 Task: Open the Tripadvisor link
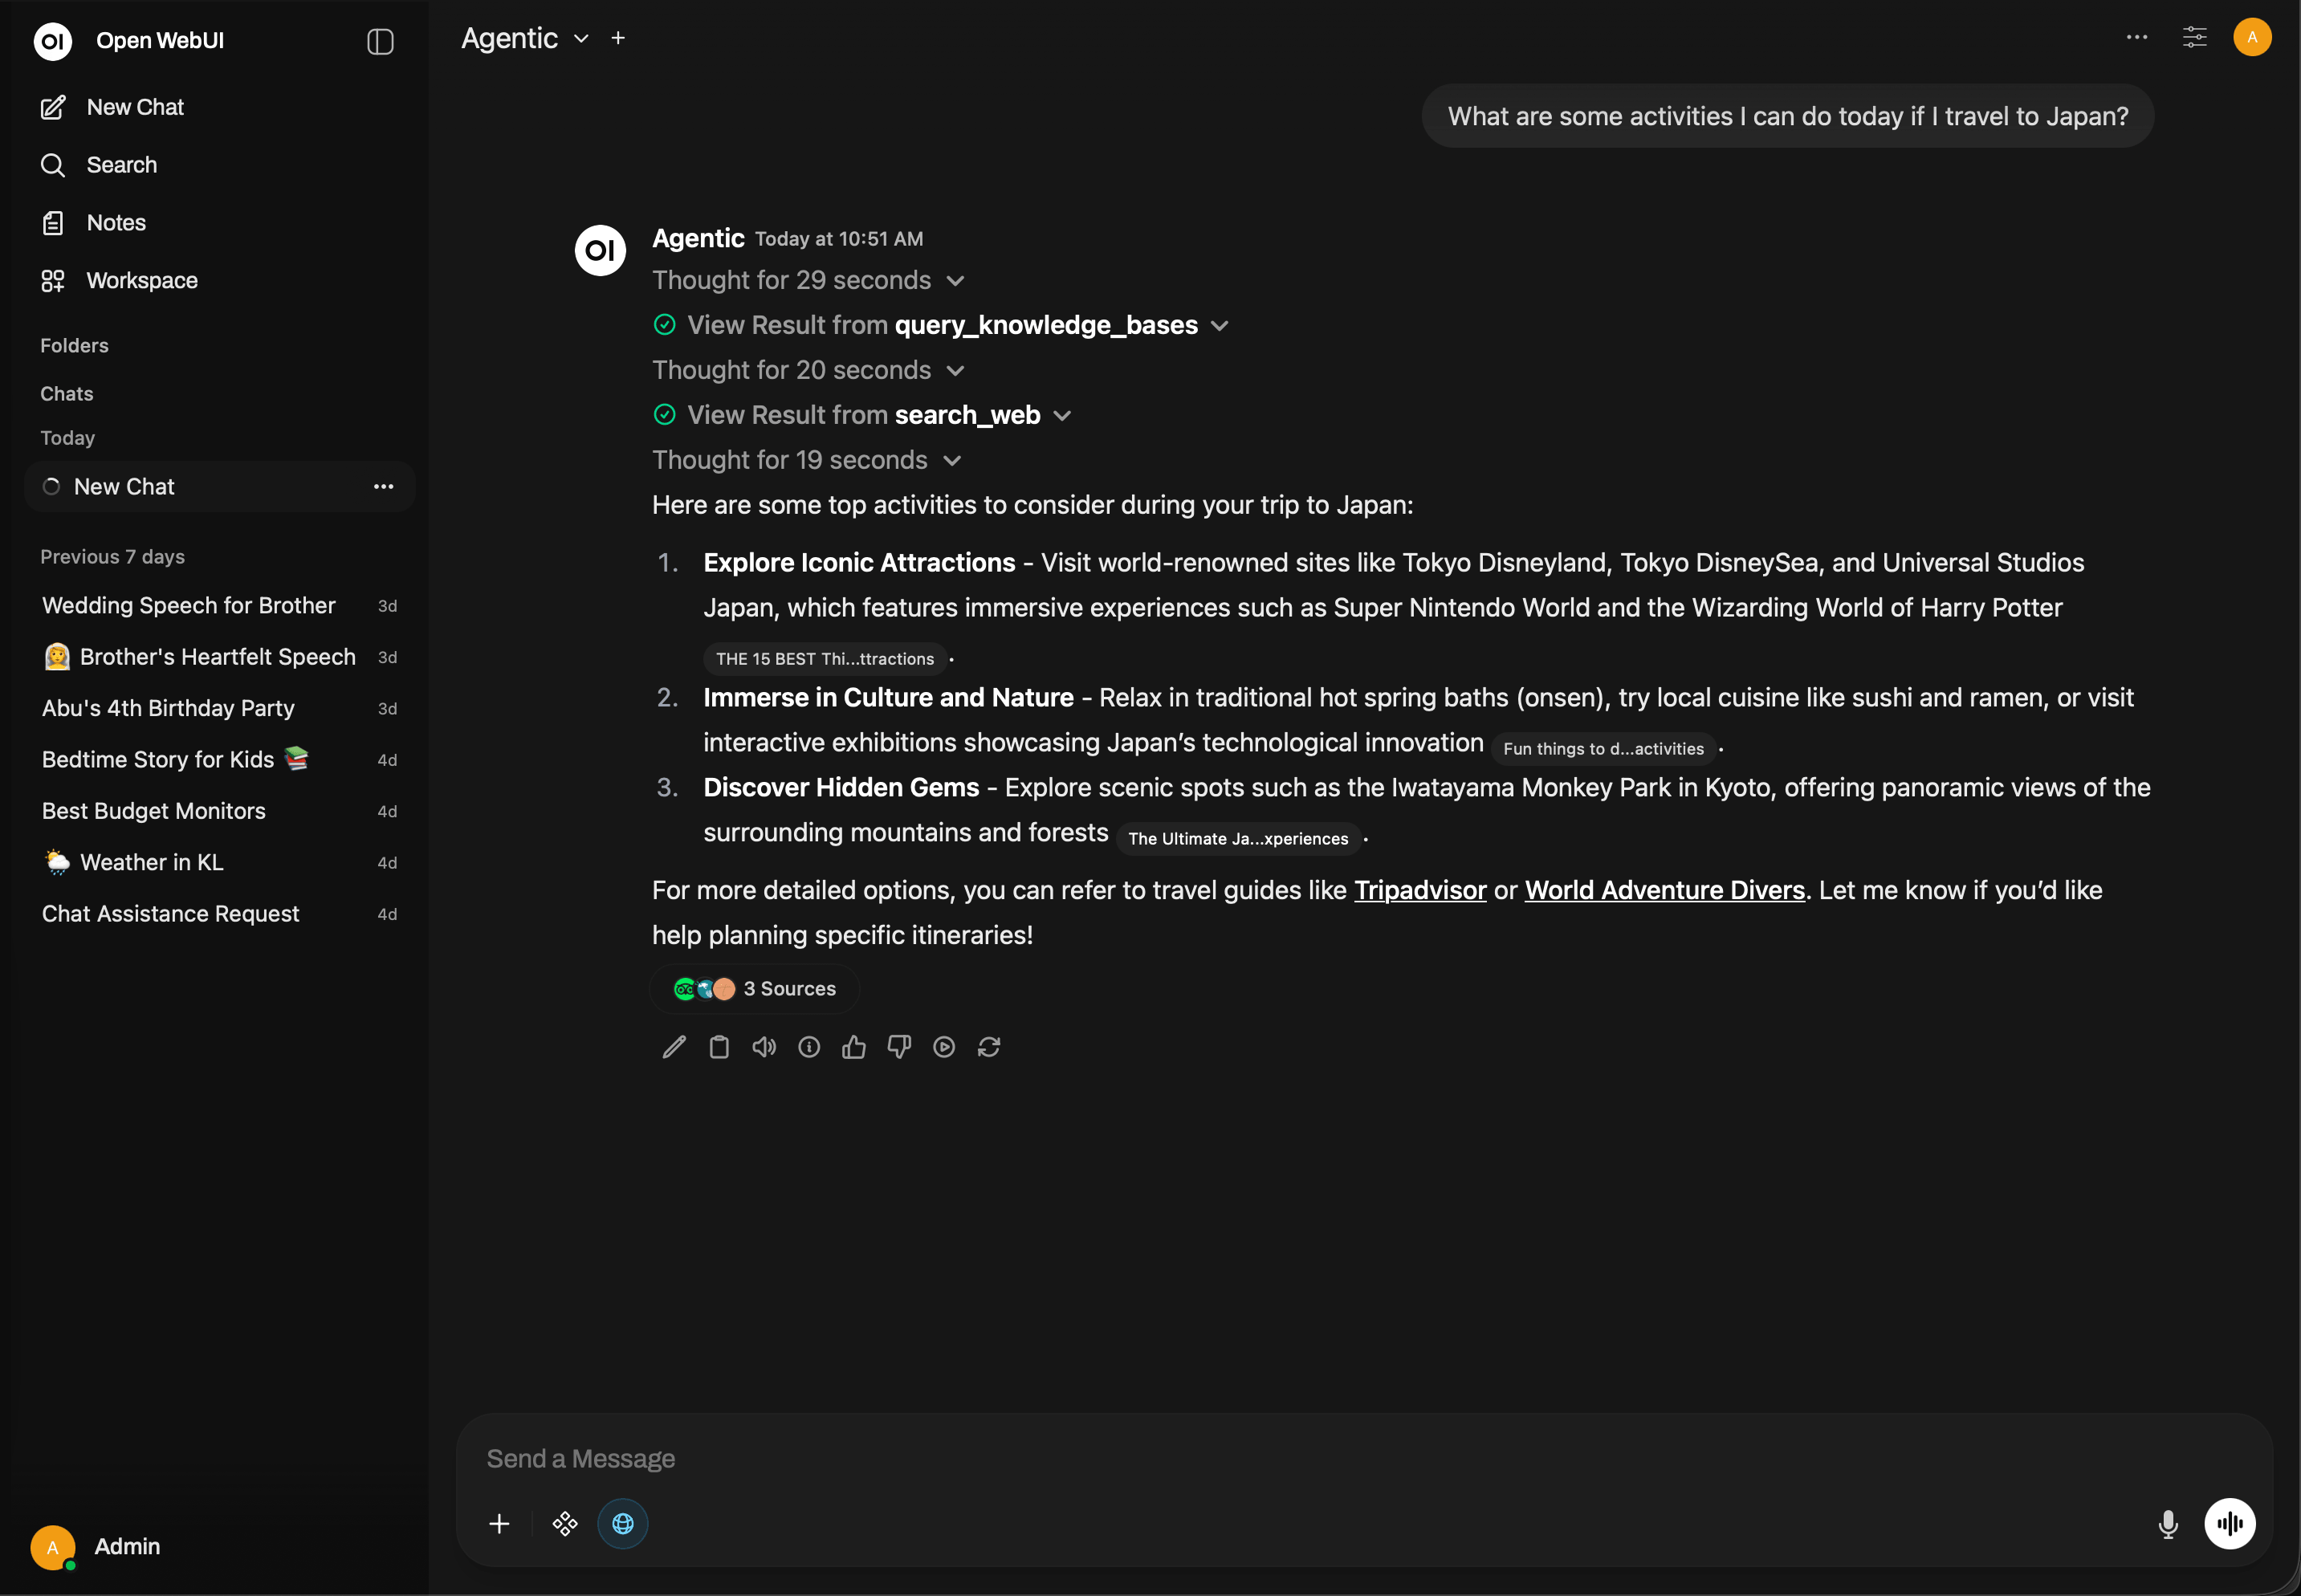[1419, 890]
